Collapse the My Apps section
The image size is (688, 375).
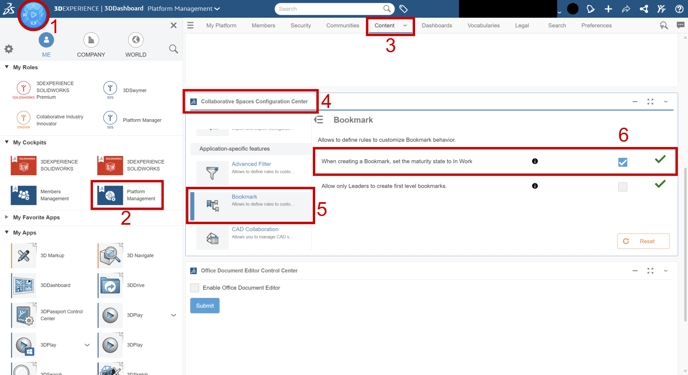(x=7, y=232)
